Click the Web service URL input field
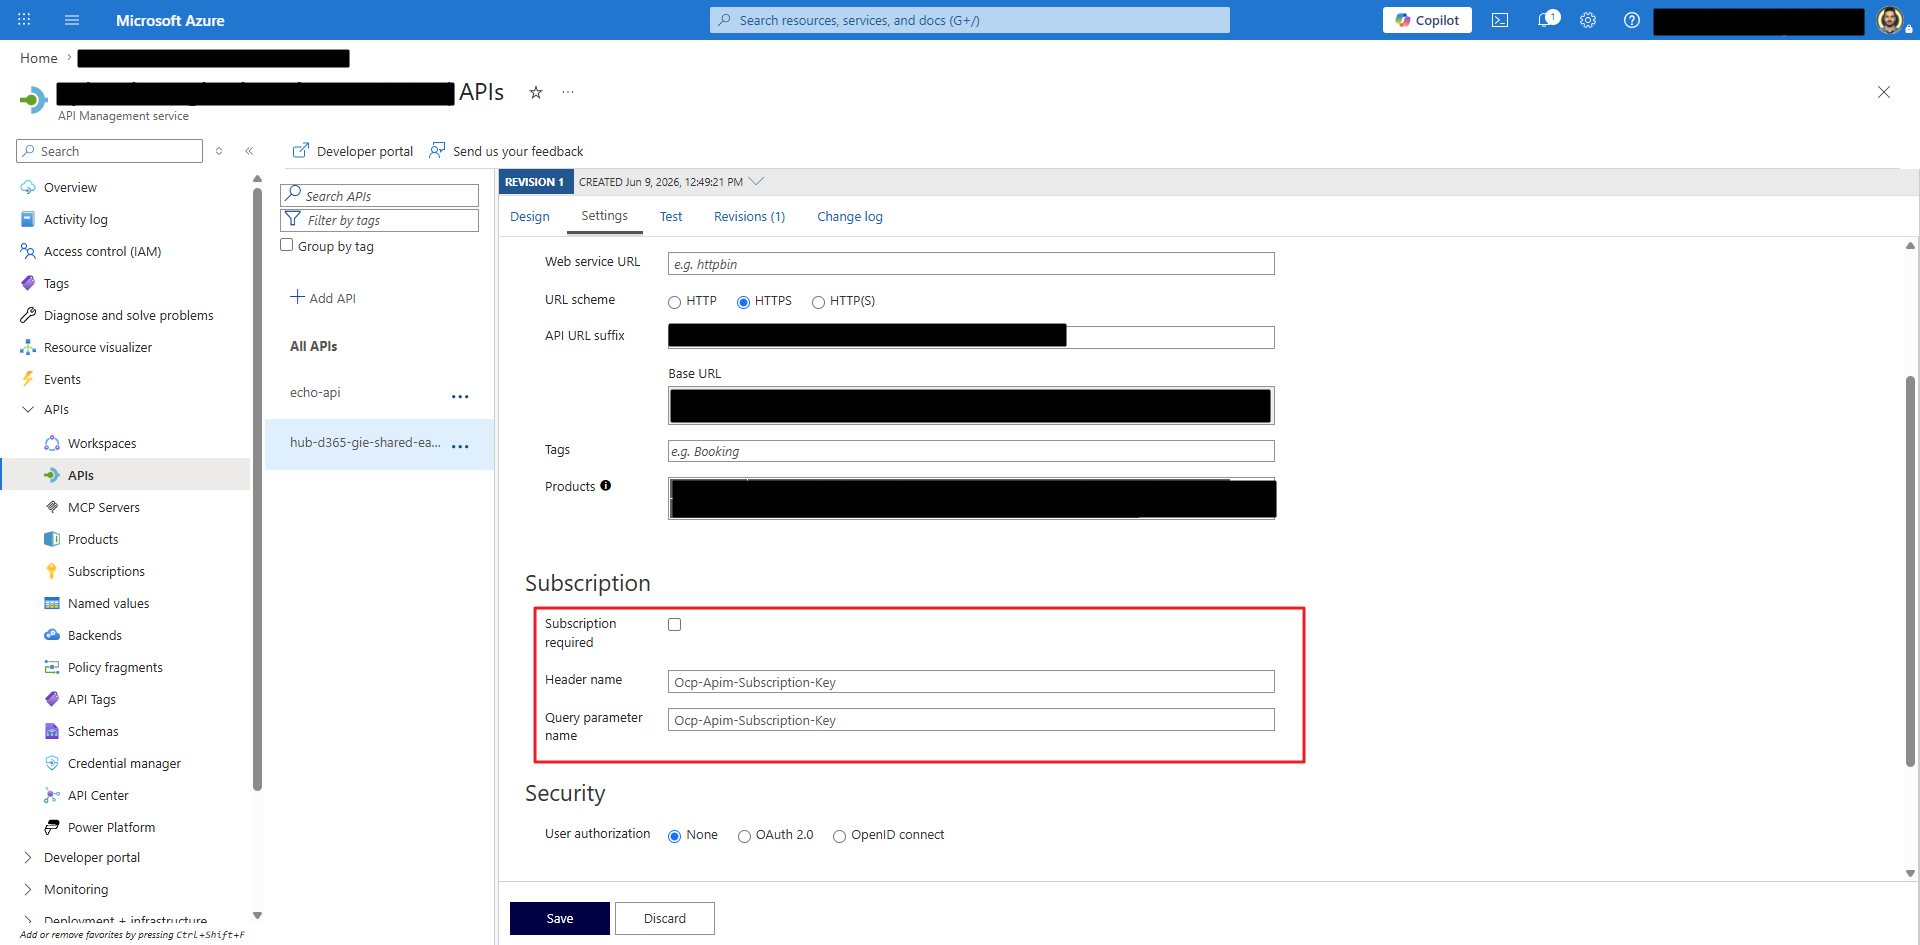Viewport: 1920px width, 945px height. click(971, 264)
